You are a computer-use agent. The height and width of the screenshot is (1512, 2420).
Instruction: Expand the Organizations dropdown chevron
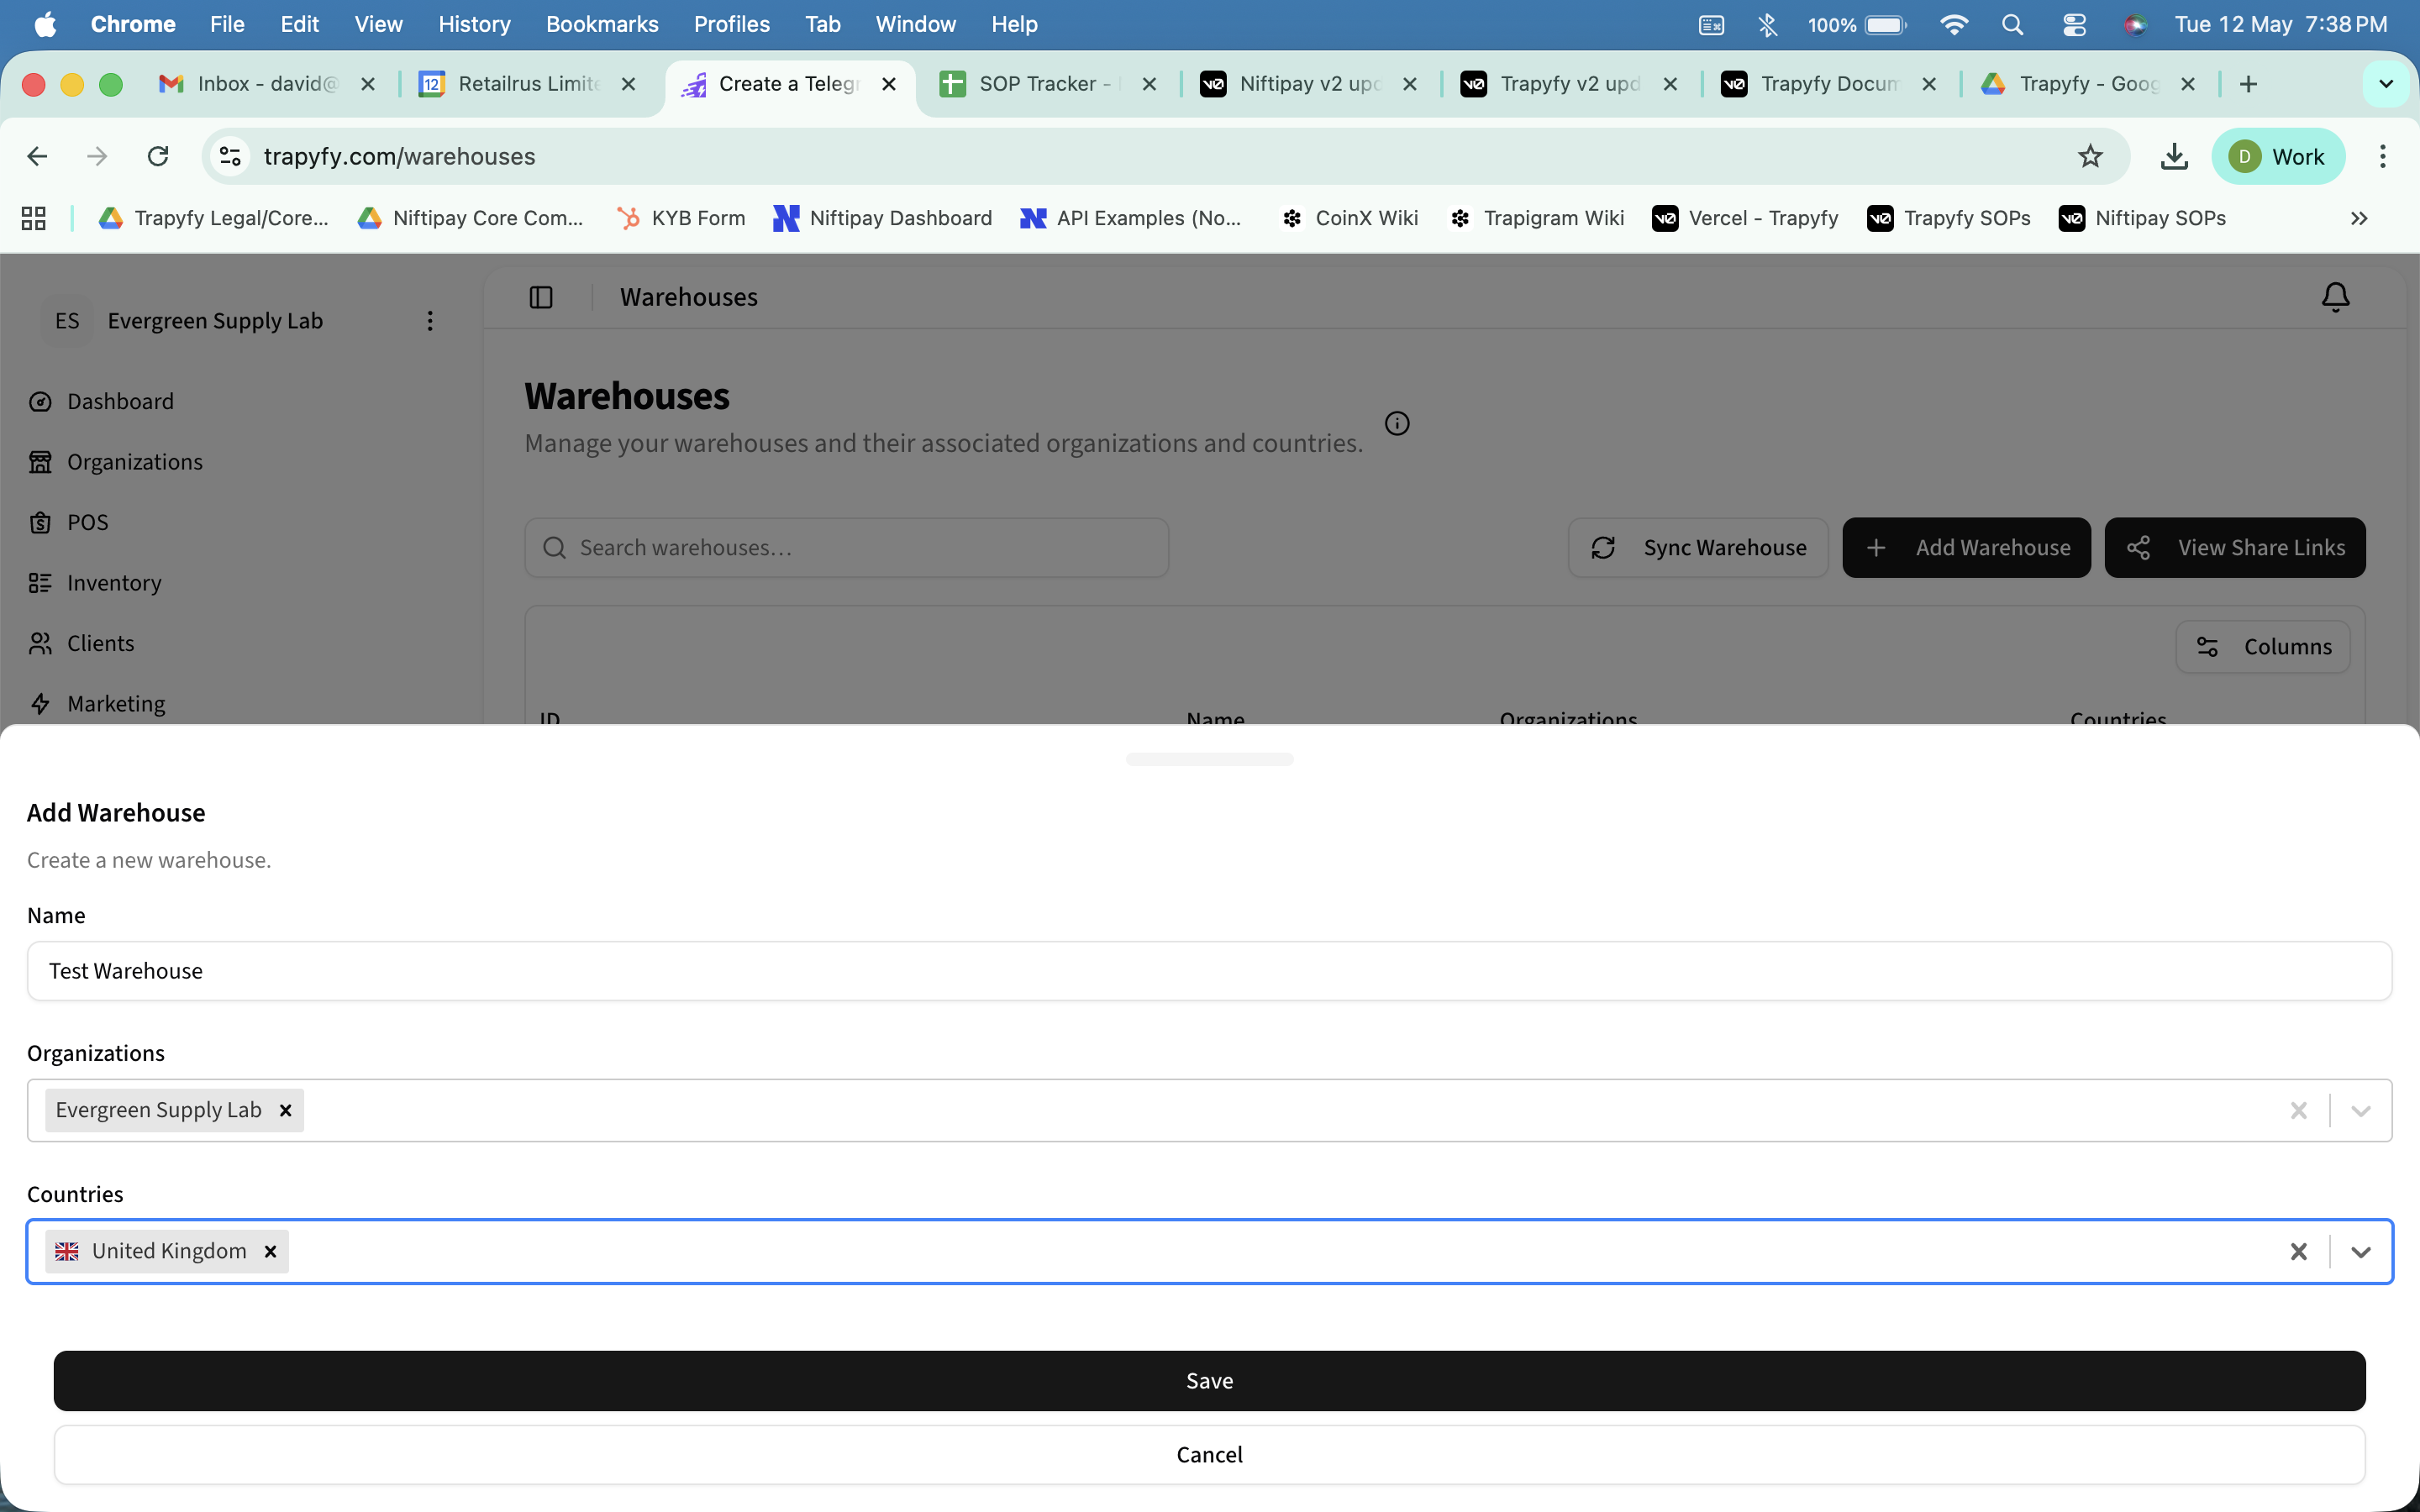tap(2360, 1110)
